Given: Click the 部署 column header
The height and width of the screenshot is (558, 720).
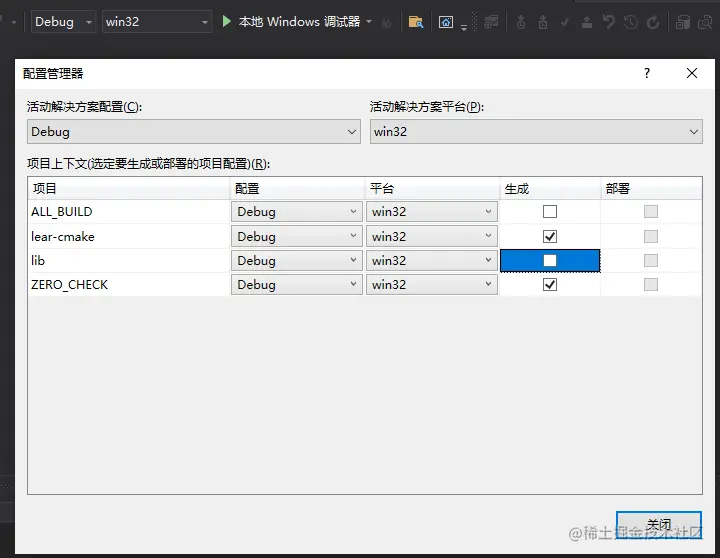Looking at the screenshot, I should click(652, 188).
